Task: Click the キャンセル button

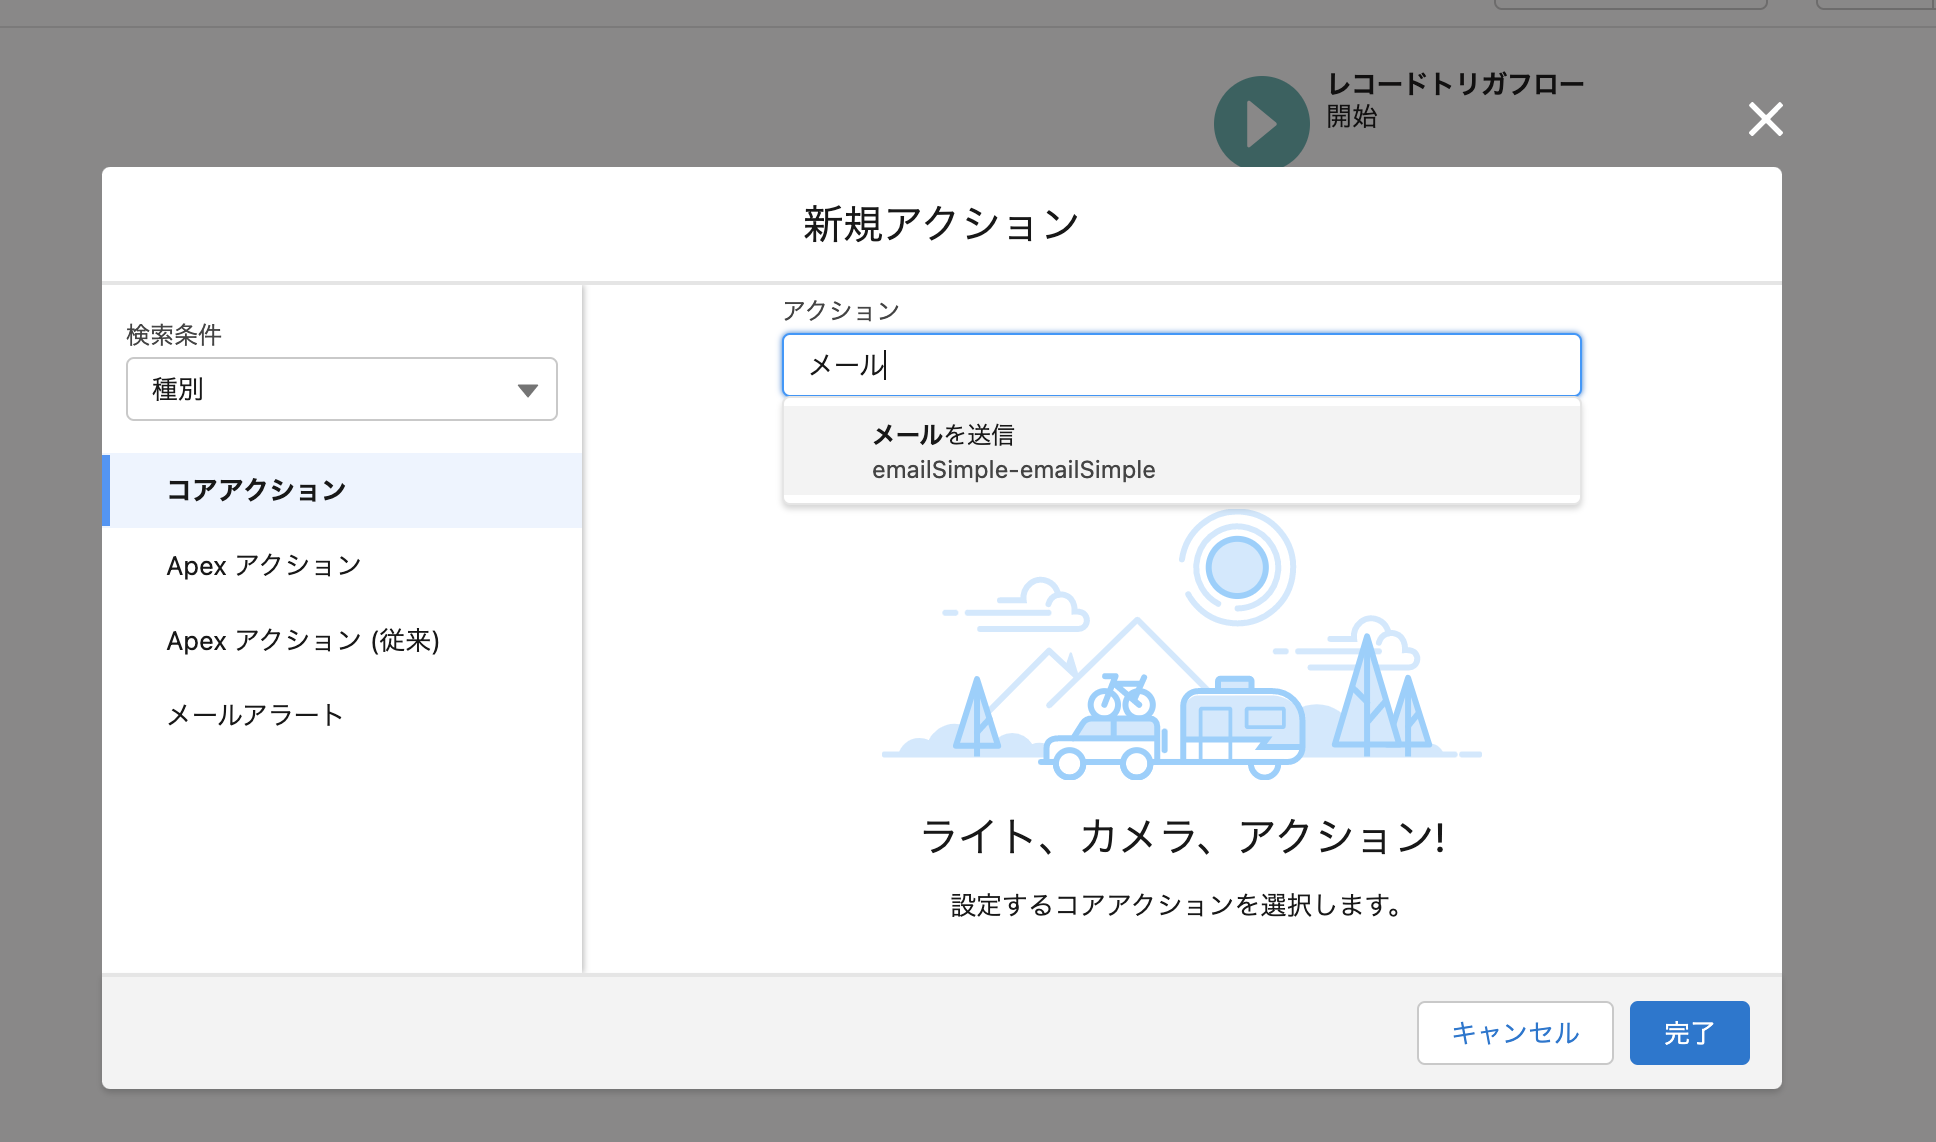Action: [1514, 1032]
